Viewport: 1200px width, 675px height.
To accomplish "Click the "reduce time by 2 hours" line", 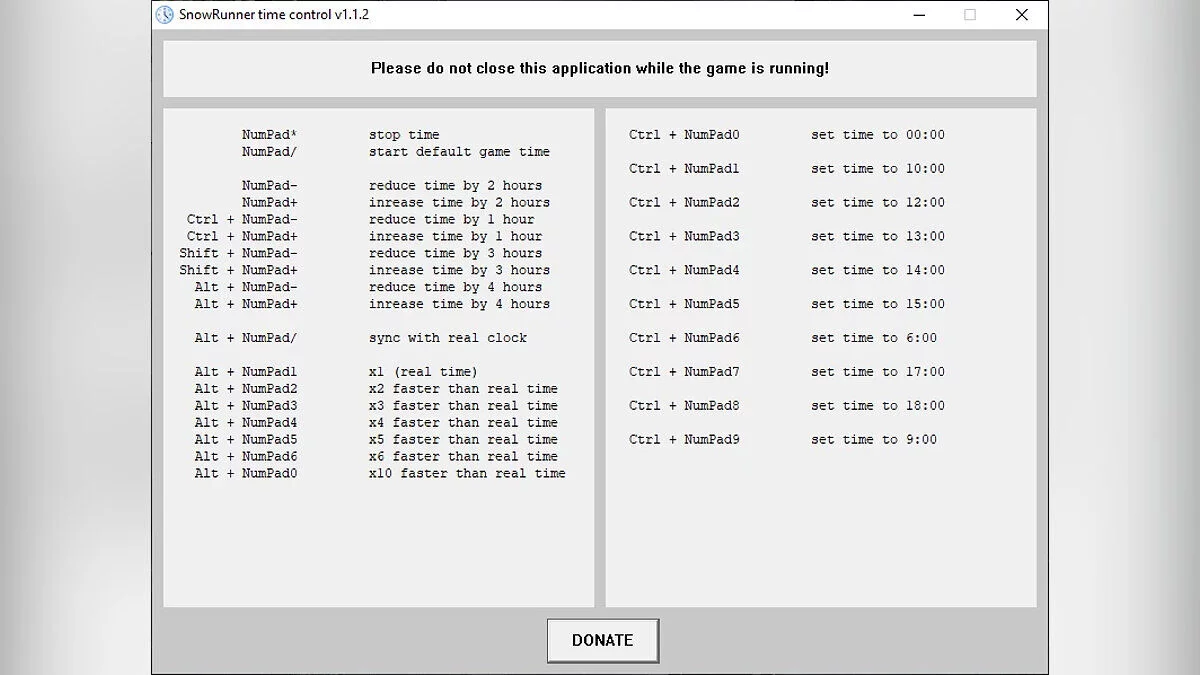I will coord(455,186).
